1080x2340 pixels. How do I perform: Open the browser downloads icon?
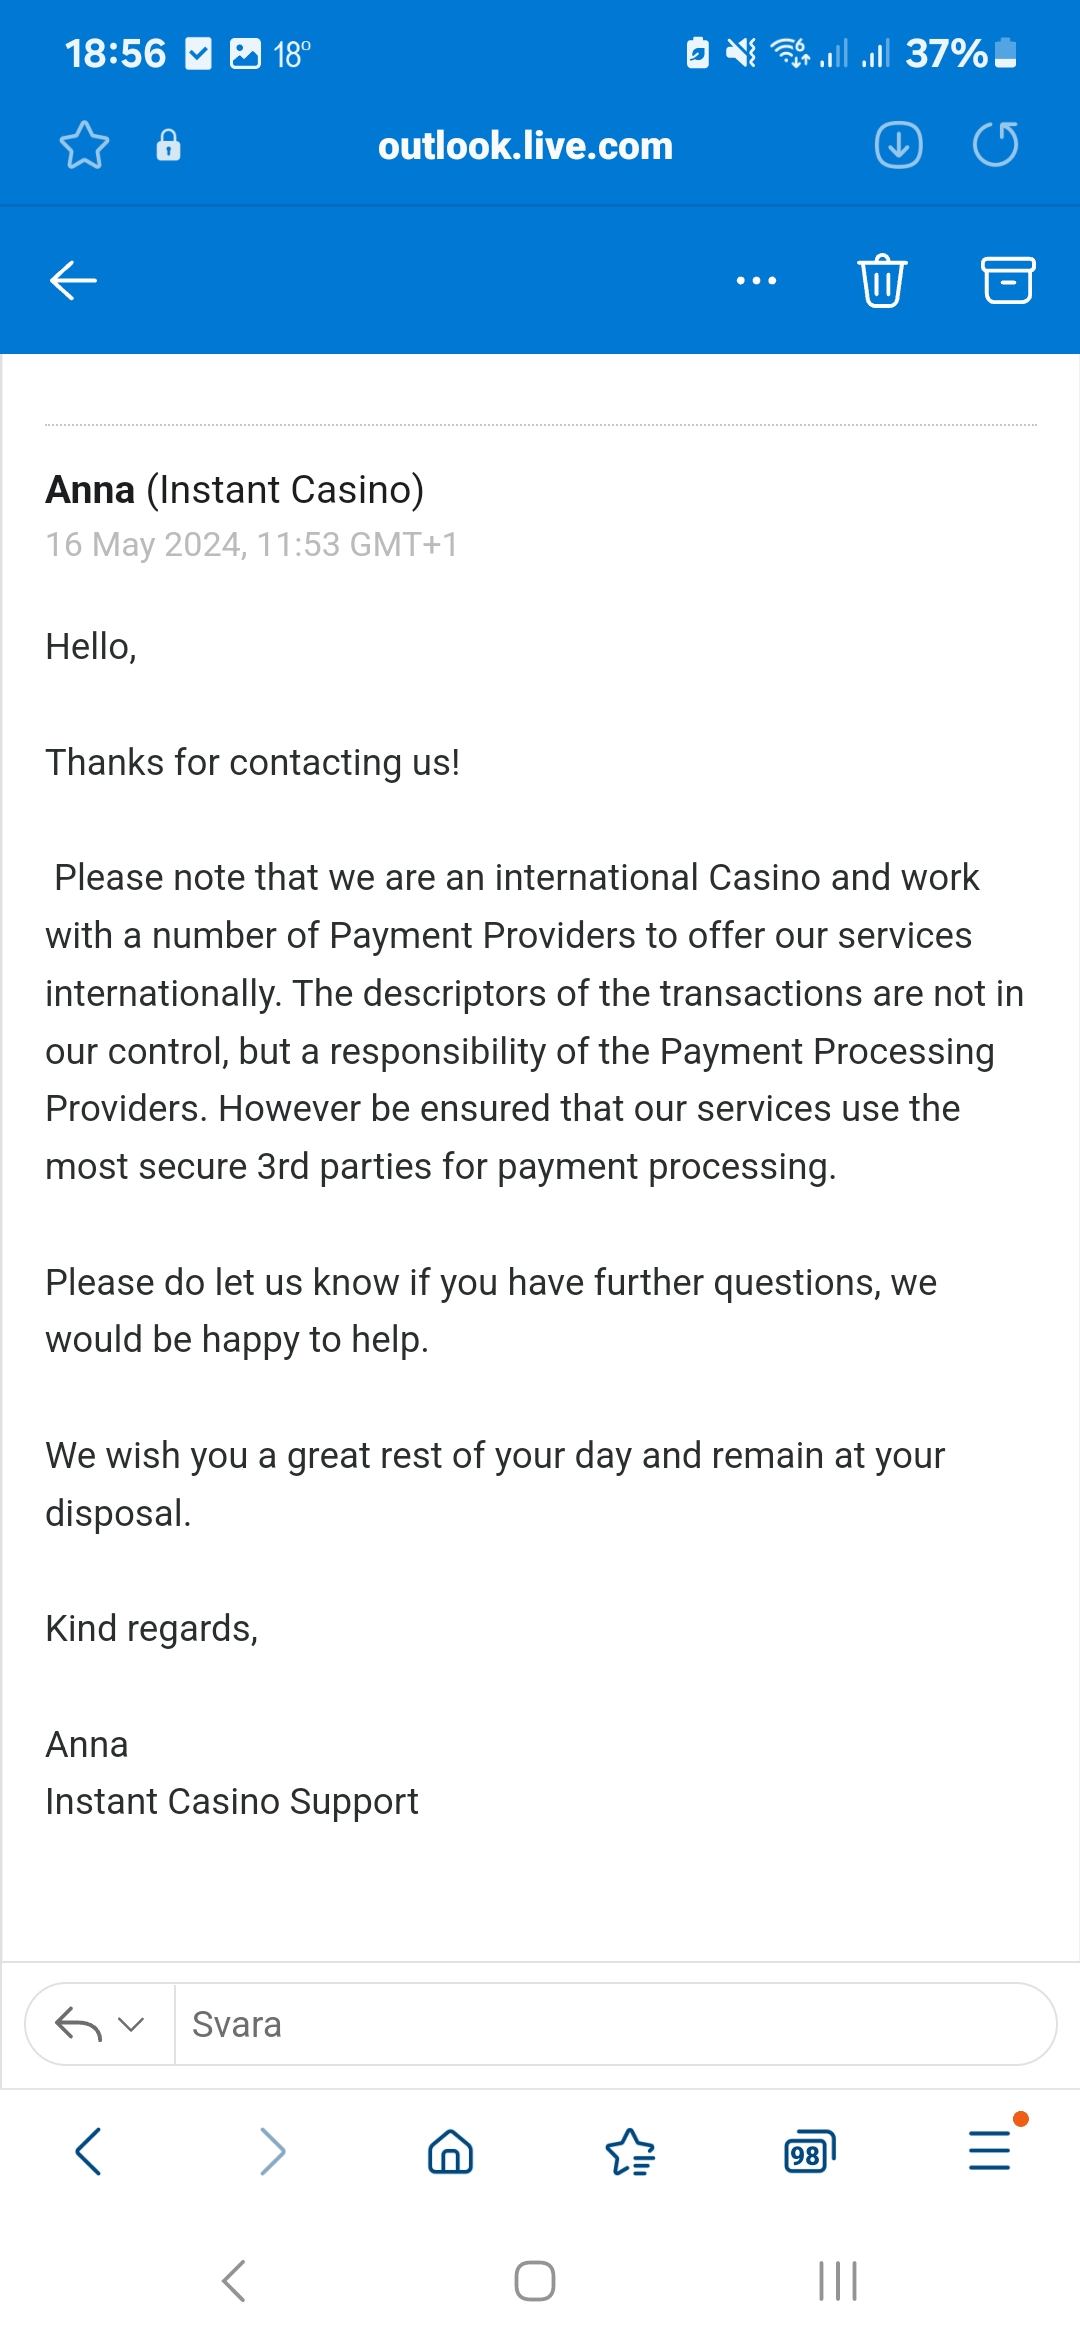click(x=898, y=146)
